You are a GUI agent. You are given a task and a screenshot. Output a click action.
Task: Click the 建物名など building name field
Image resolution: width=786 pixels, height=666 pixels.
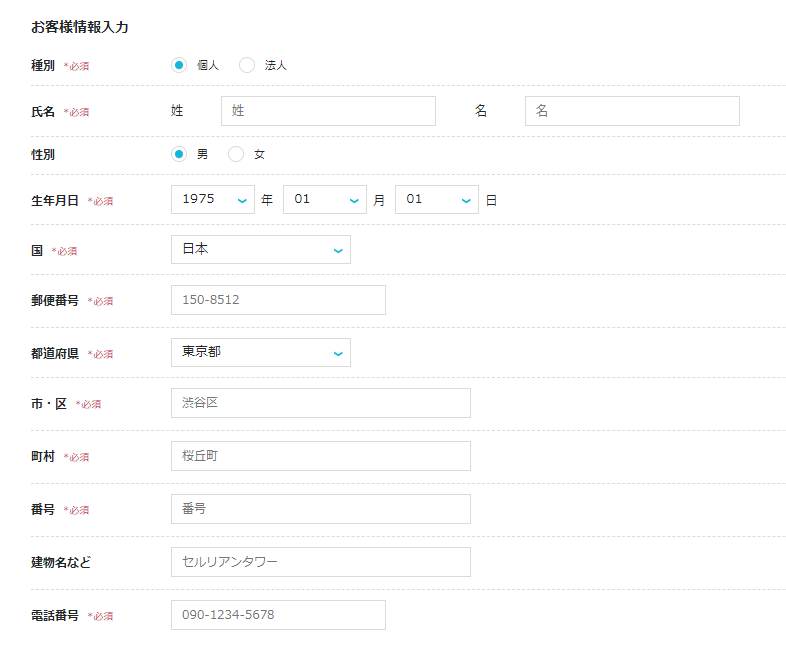click(321, 562)
